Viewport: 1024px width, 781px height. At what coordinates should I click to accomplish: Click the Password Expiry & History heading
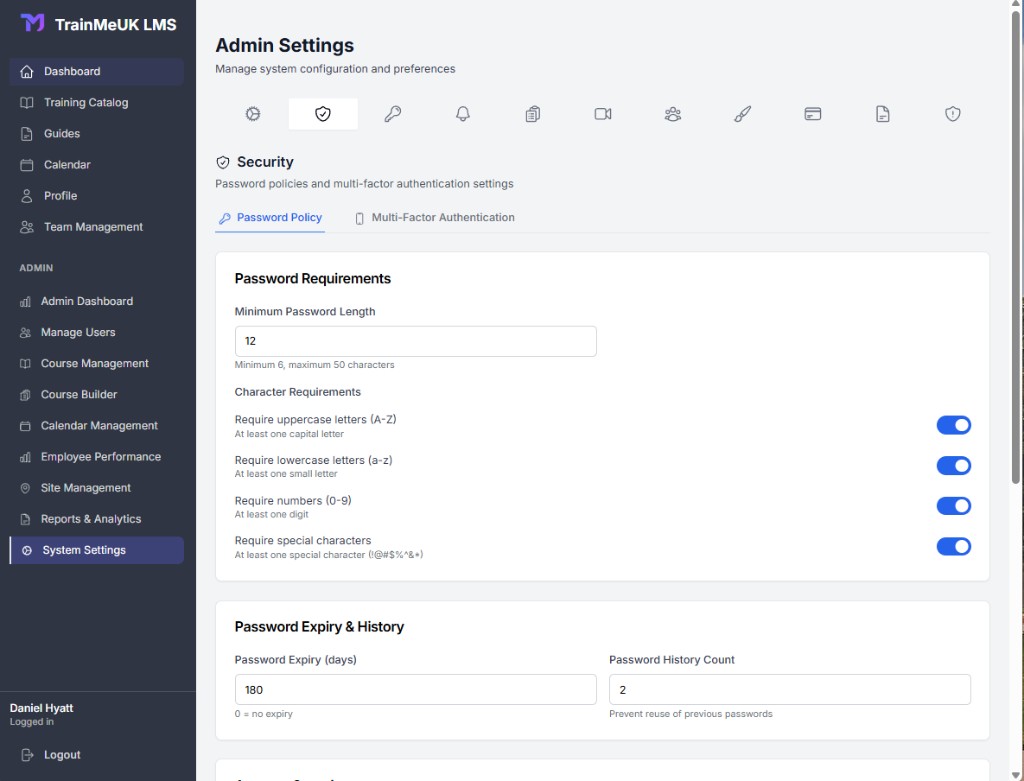[319, 627]
